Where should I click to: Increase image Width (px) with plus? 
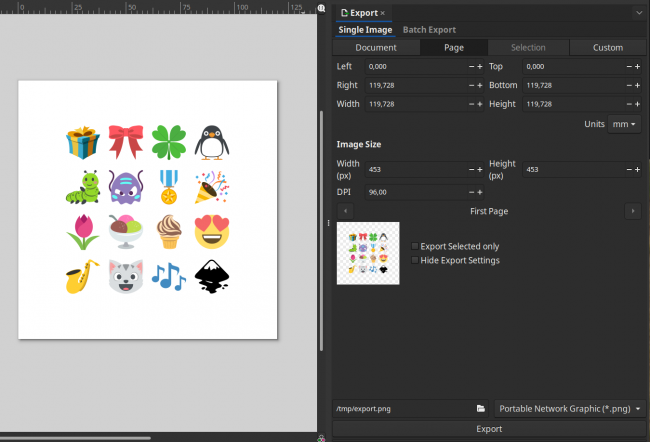(480, 169)
